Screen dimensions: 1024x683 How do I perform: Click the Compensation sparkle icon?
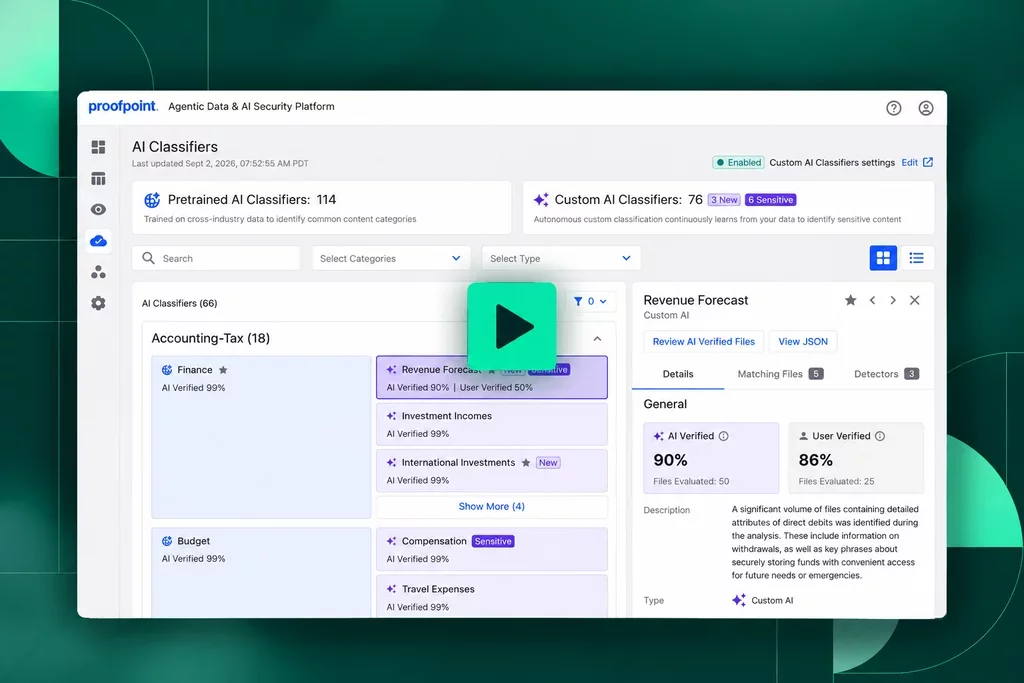pos(391,541)
